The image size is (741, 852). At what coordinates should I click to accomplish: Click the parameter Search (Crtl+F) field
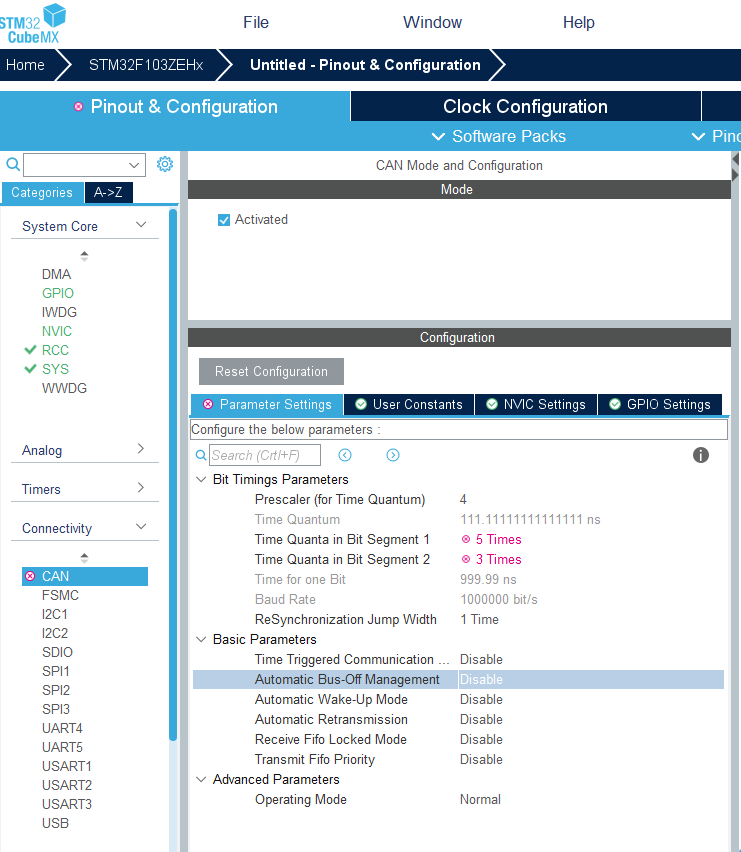coord(265,455)
